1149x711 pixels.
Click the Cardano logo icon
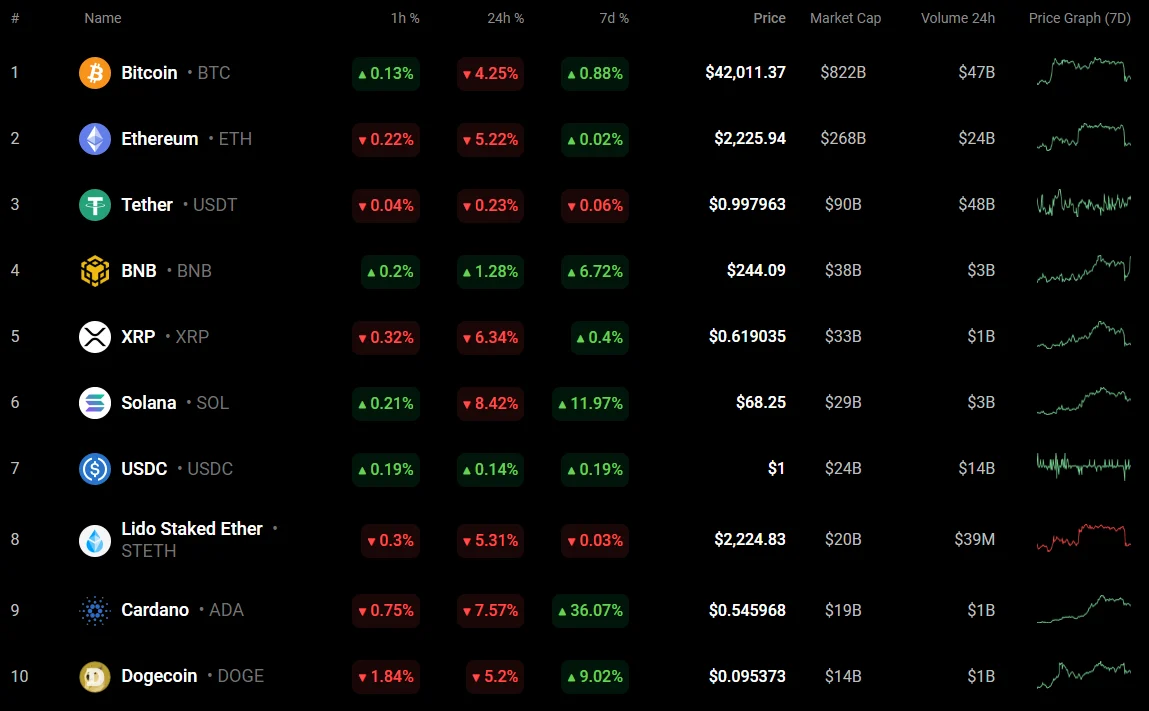click(95, 610)
